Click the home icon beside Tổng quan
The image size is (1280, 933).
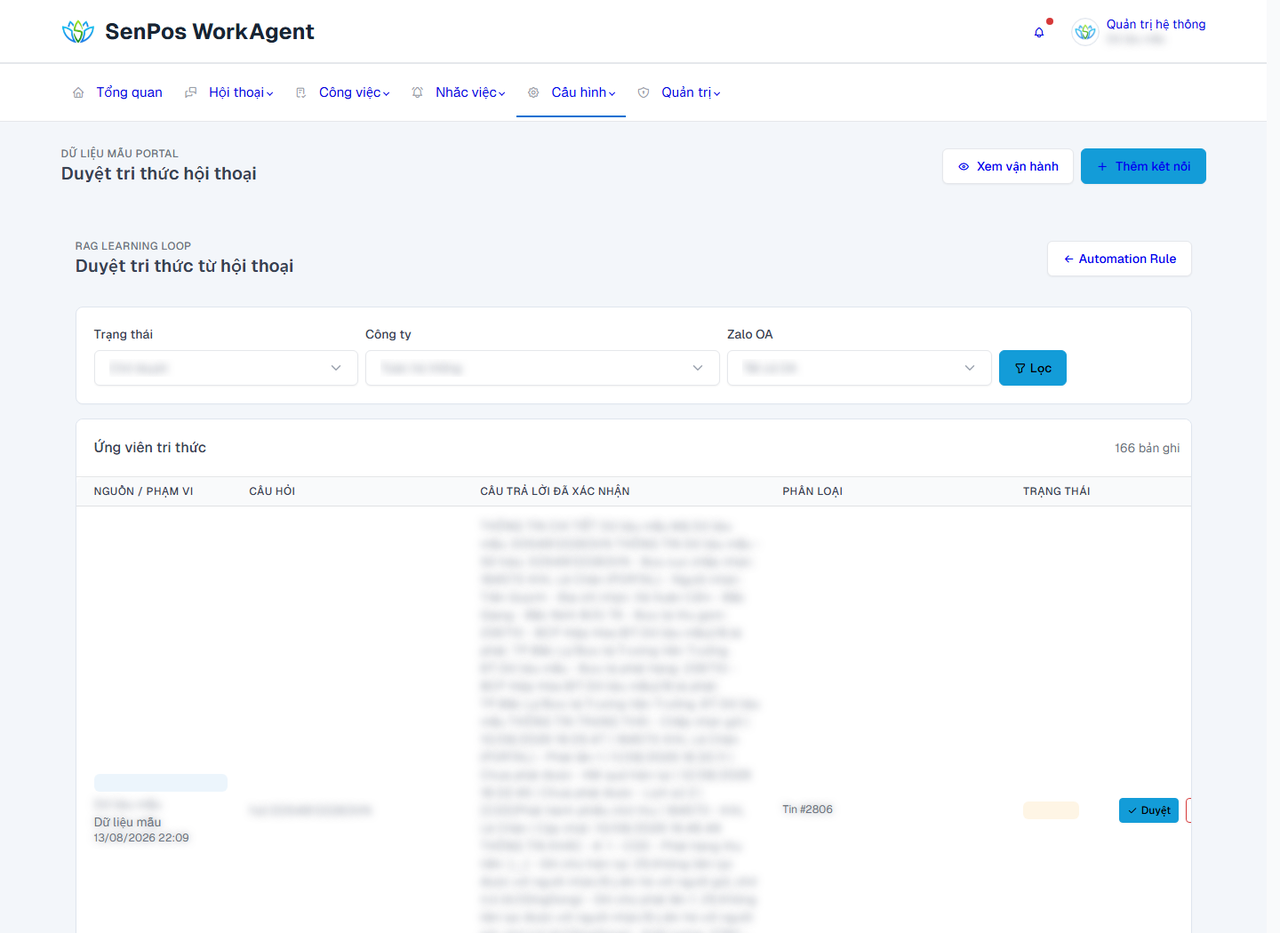pos(78,93)
